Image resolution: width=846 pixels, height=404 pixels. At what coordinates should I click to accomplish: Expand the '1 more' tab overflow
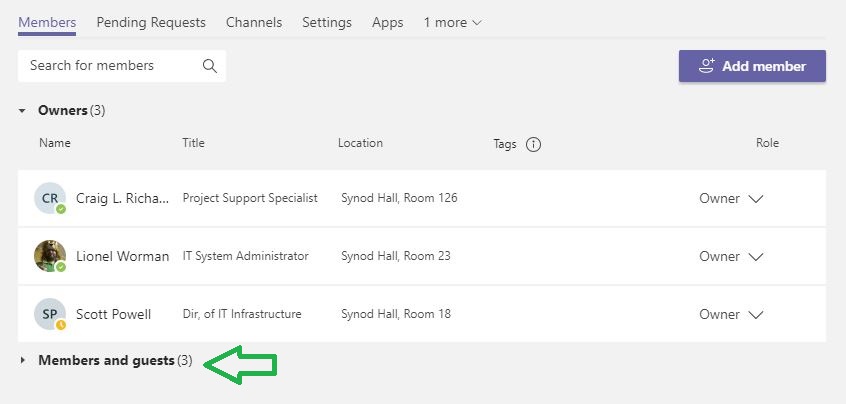[452, 23]
